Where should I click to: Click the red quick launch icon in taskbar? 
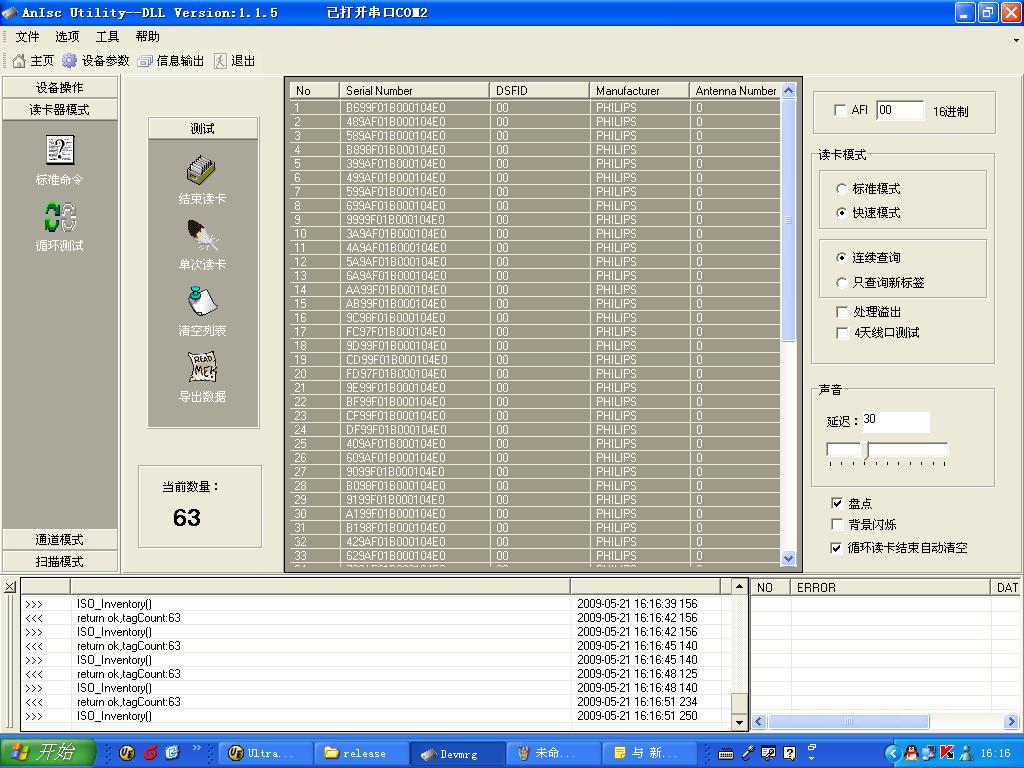coord(150,752)
